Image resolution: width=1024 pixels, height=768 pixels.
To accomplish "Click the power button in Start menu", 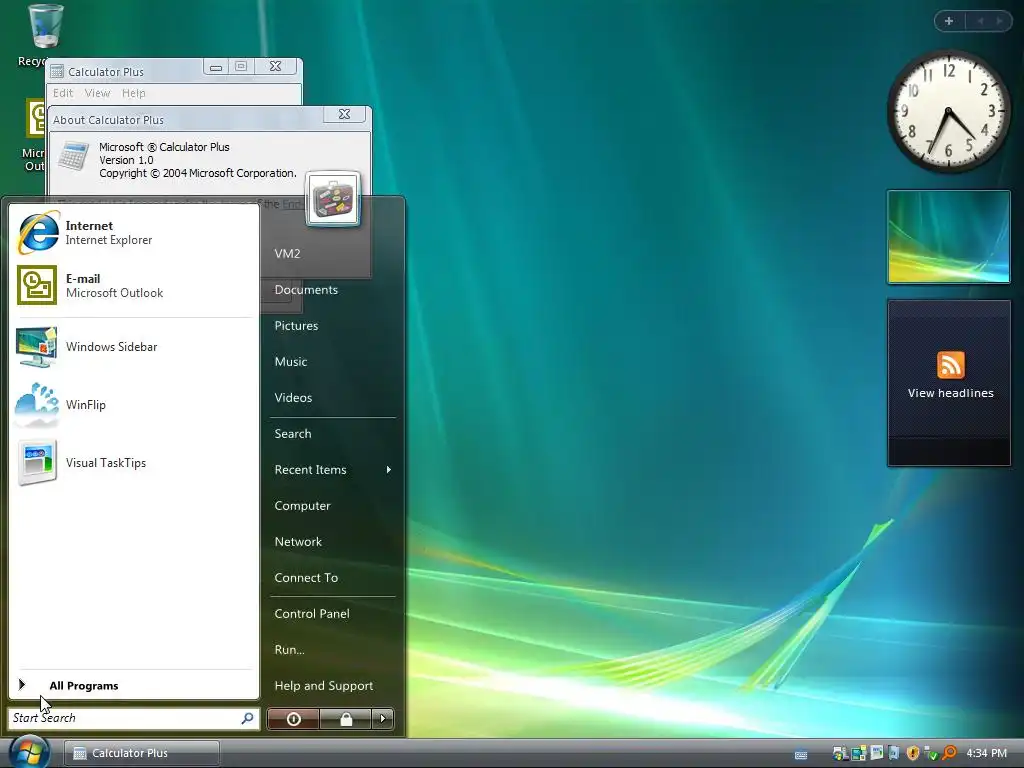I will [293, 719].
